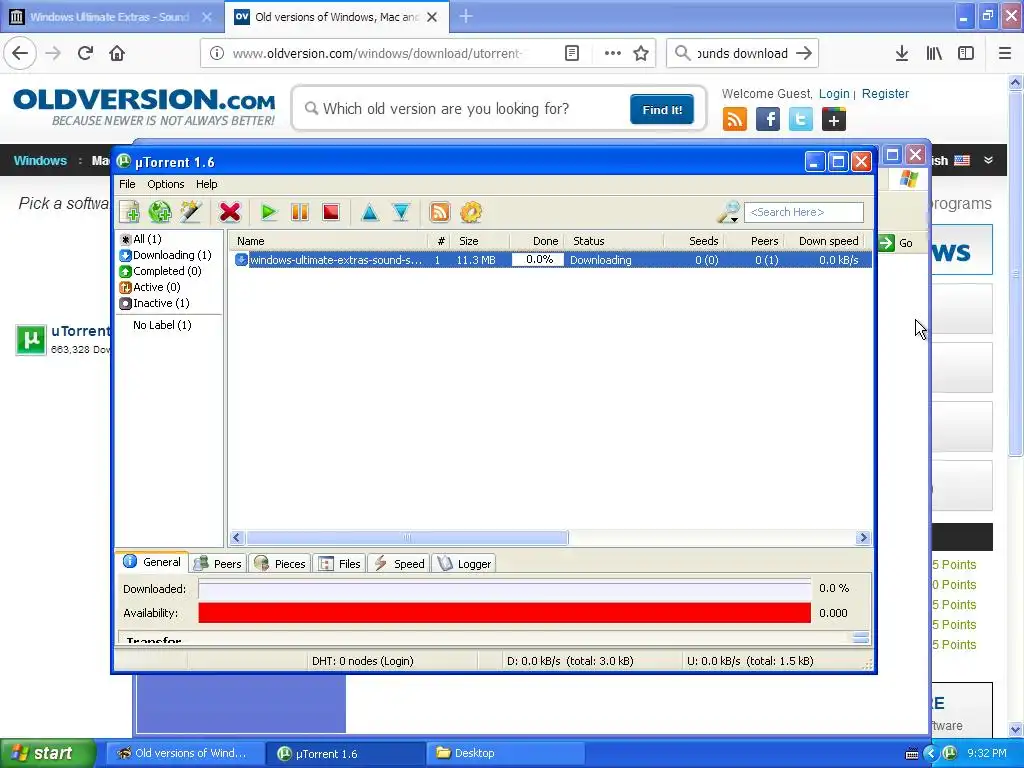
Task: Click the Create New Torrent wand icon
Action: pos(191,212)
